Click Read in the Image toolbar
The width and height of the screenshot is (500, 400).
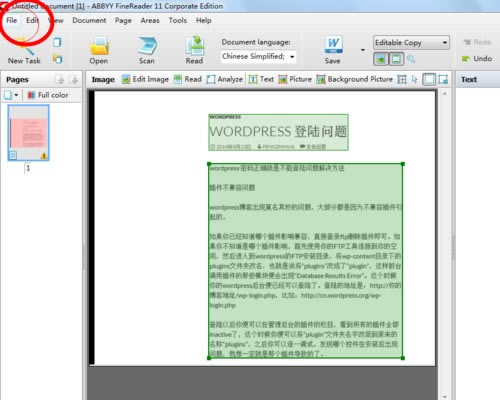(188, 79)
